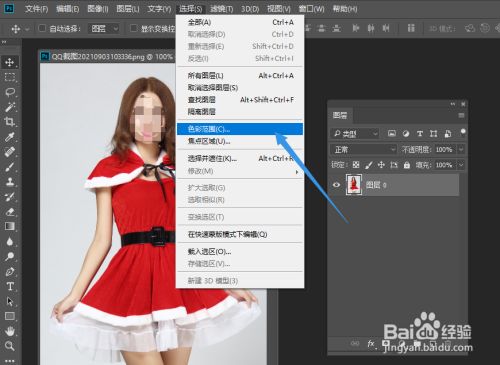This screenshot has width=500, height=365.
Task: Open the edit toolbar ellipsis
Action: tap(10, 361)
